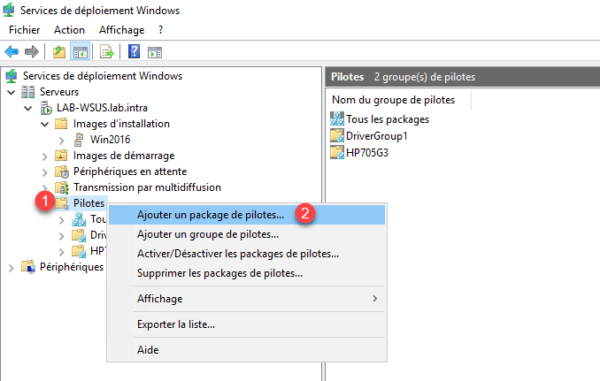Click the Pilotes folder icon in tree

click(62, 203)
